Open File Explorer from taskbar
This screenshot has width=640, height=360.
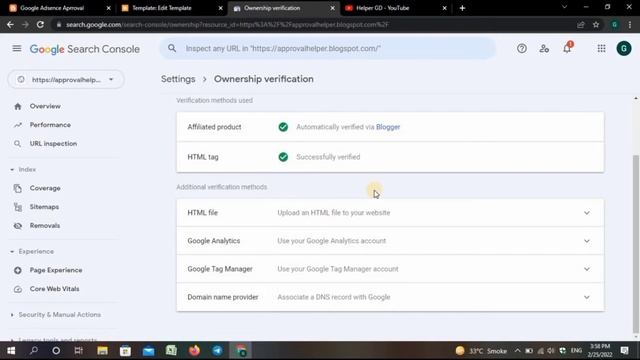coord(102,351)
